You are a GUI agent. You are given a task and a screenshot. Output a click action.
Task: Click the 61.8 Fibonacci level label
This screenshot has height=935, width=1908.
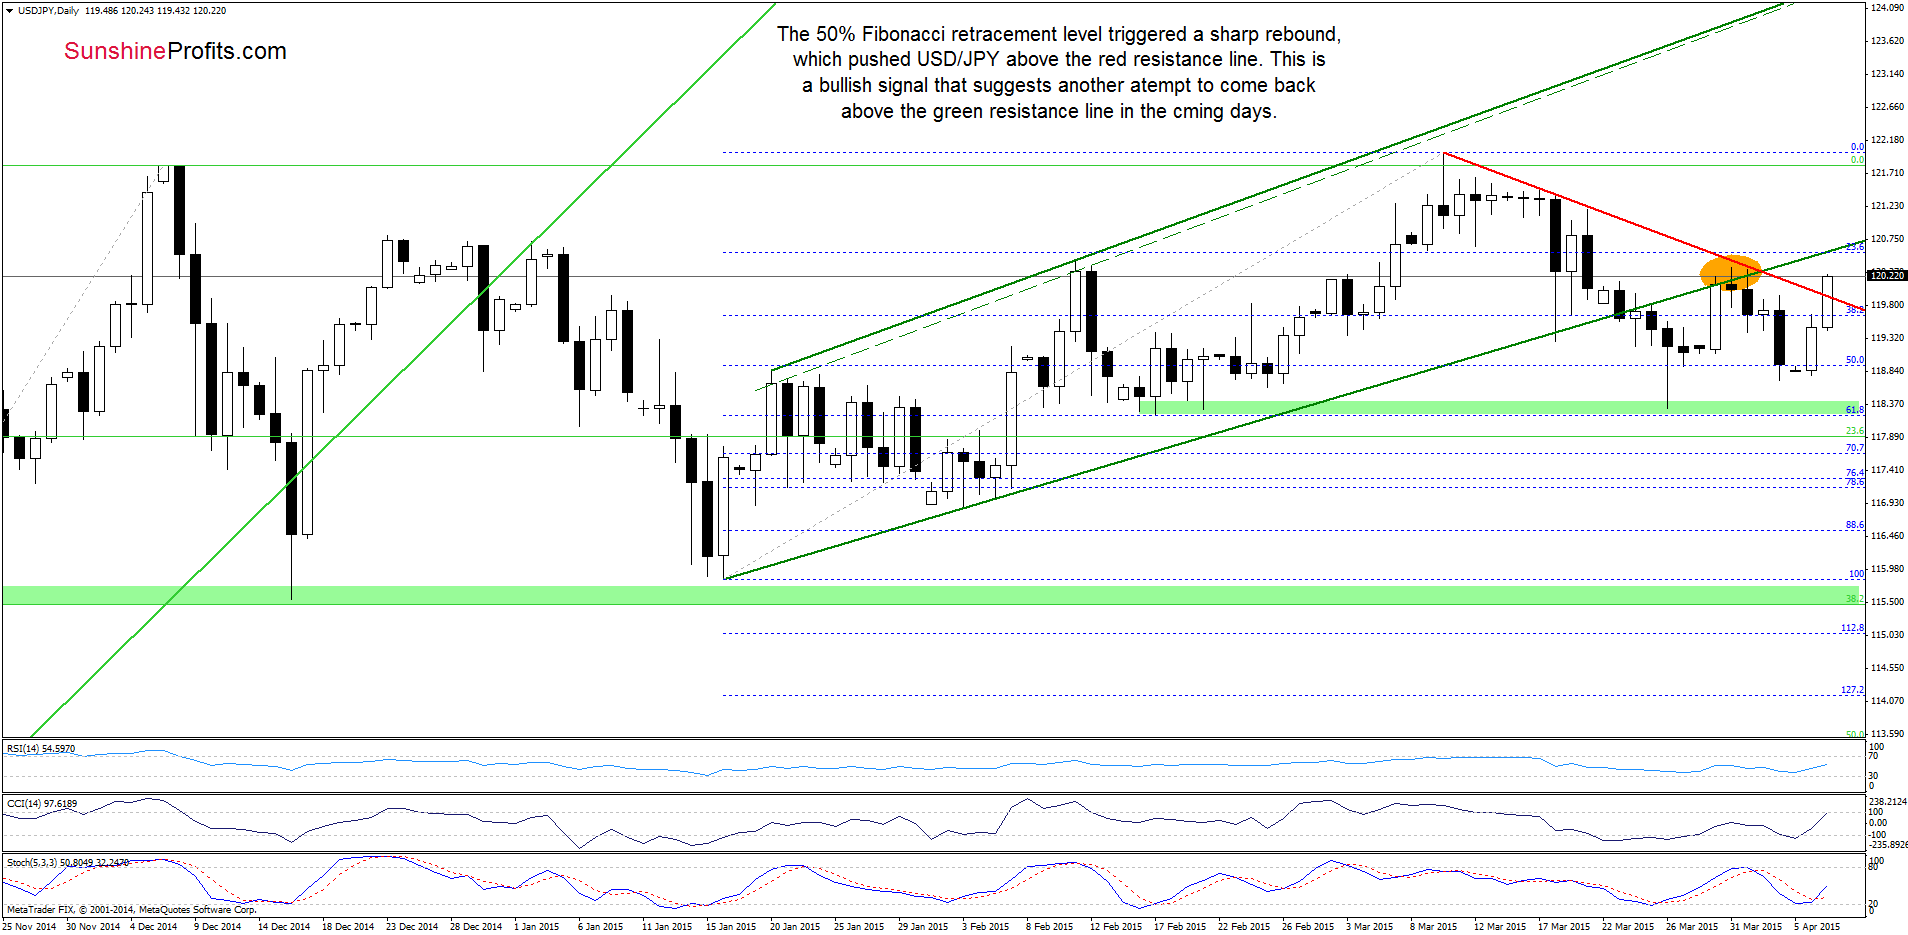(1854, 410)
